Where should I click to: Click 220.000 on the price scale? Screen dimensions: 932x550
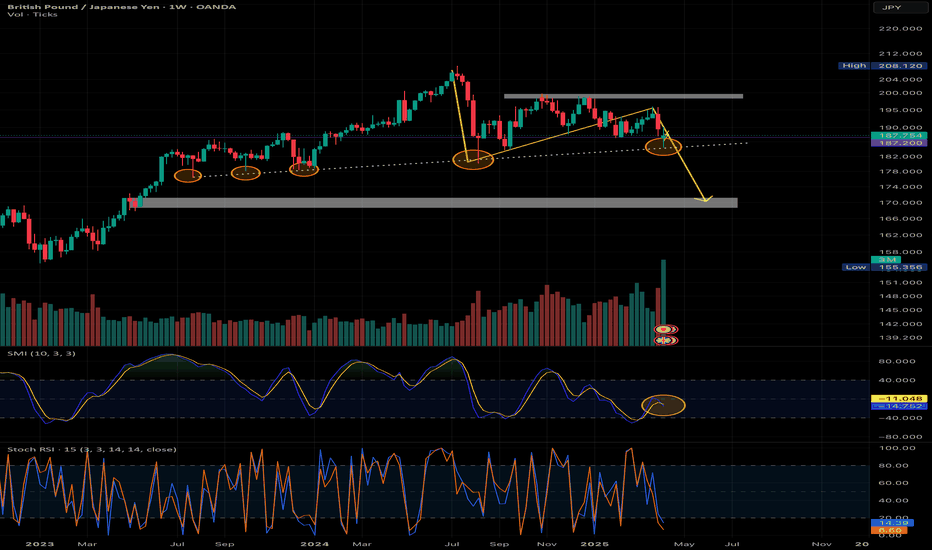pyautogui.click(x=900, y=29)
